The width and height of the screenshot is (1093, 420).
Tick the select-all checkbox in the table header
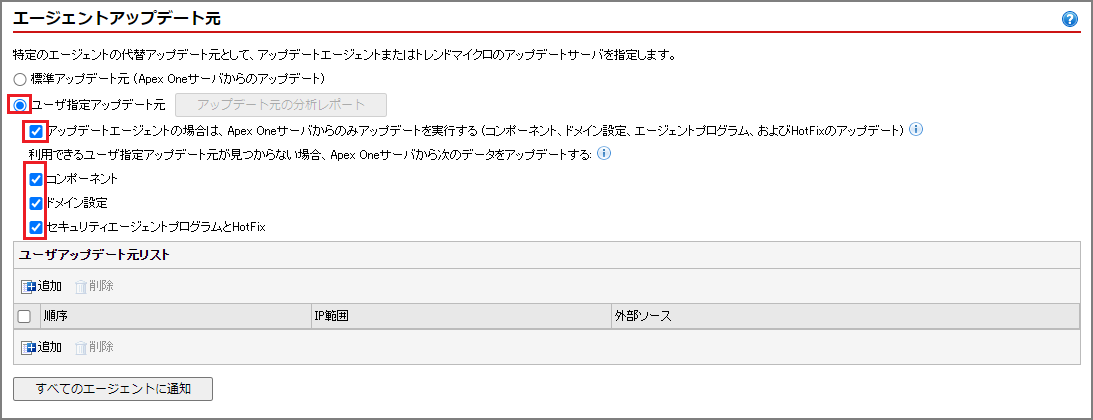coord(24,317)
